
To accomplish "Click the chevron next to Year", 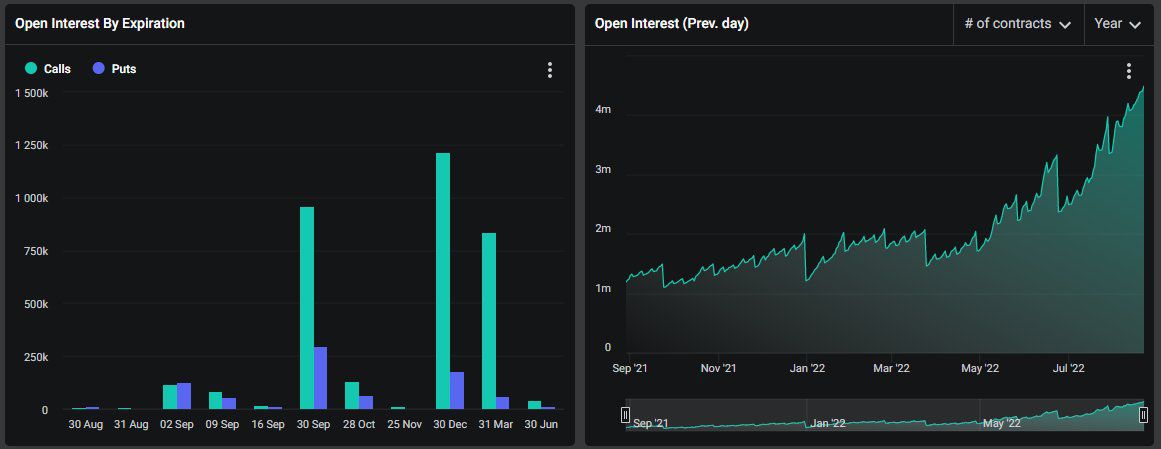I will coord(1135,25).
